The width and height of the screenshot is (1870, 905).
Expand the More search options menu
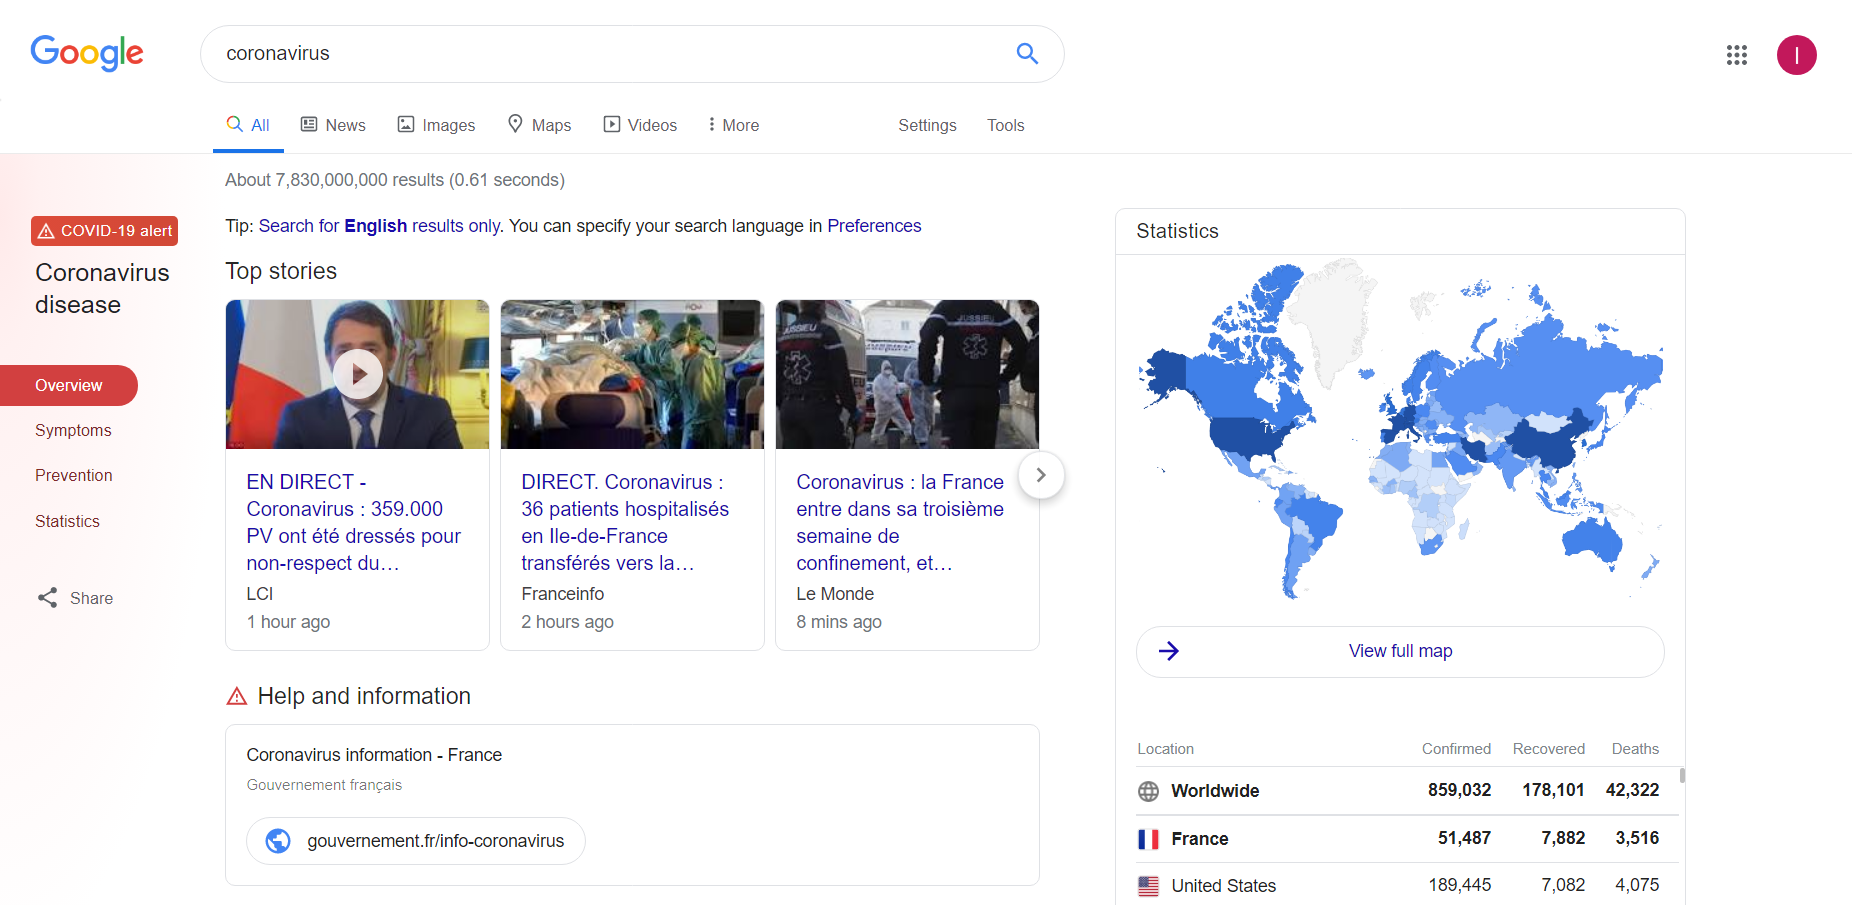(x=733, y=125)
